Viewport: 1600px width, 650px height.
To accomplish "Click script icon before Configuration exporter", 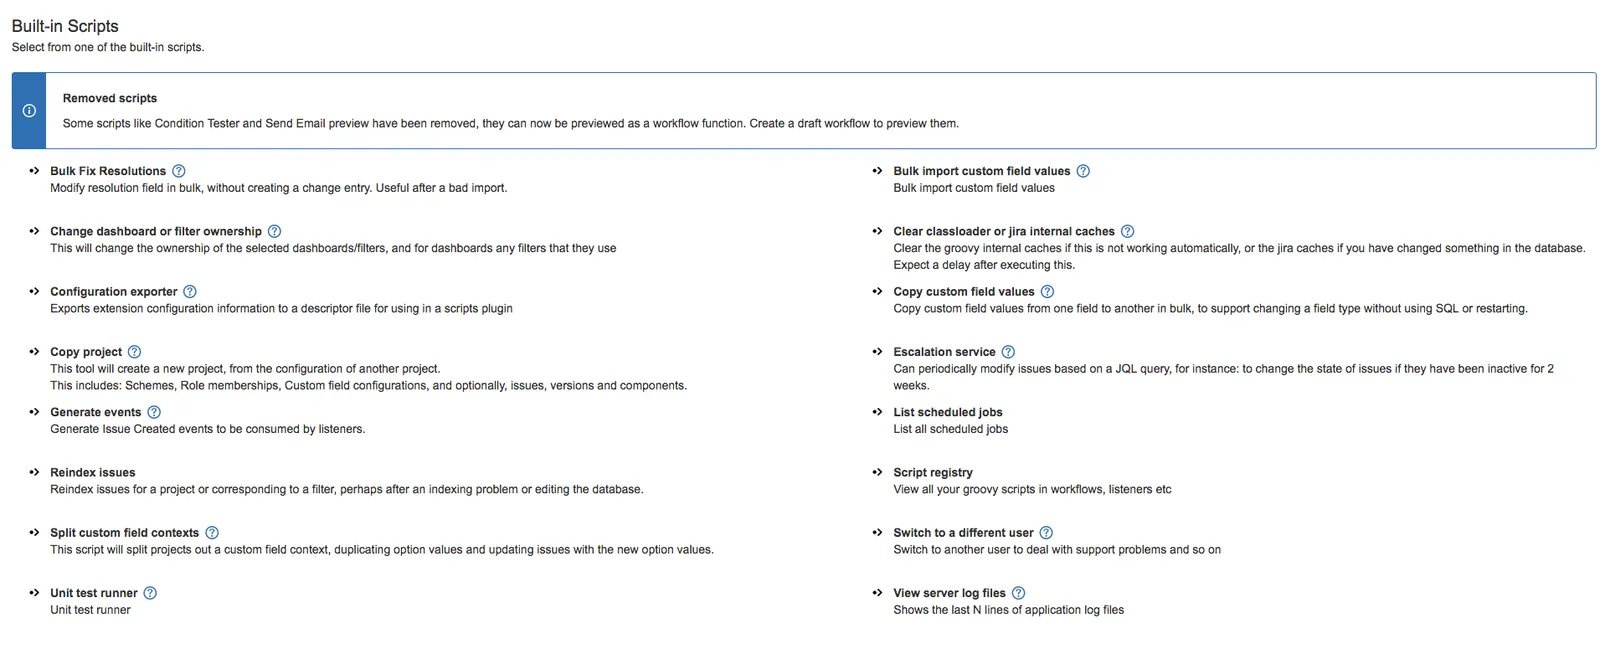I will (x=34, y=292).
